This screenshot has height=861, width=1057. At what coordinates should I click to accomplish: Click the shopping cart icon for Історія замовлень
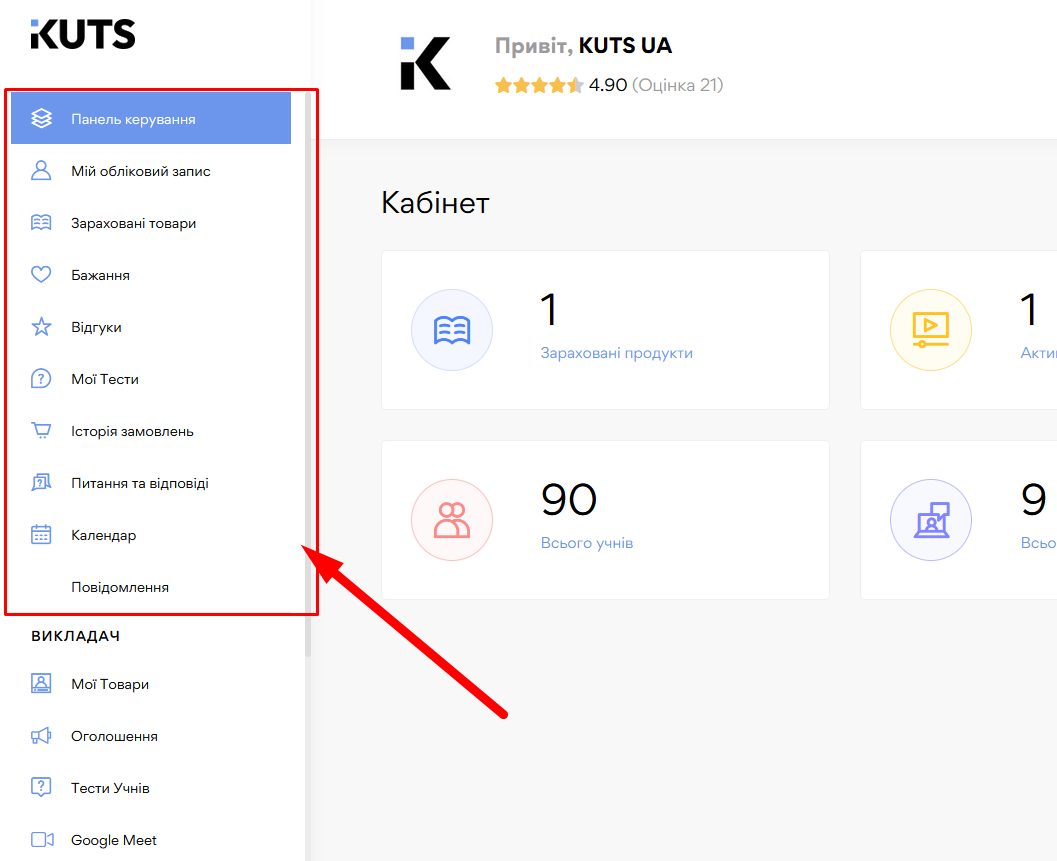(x=41, y=431)
